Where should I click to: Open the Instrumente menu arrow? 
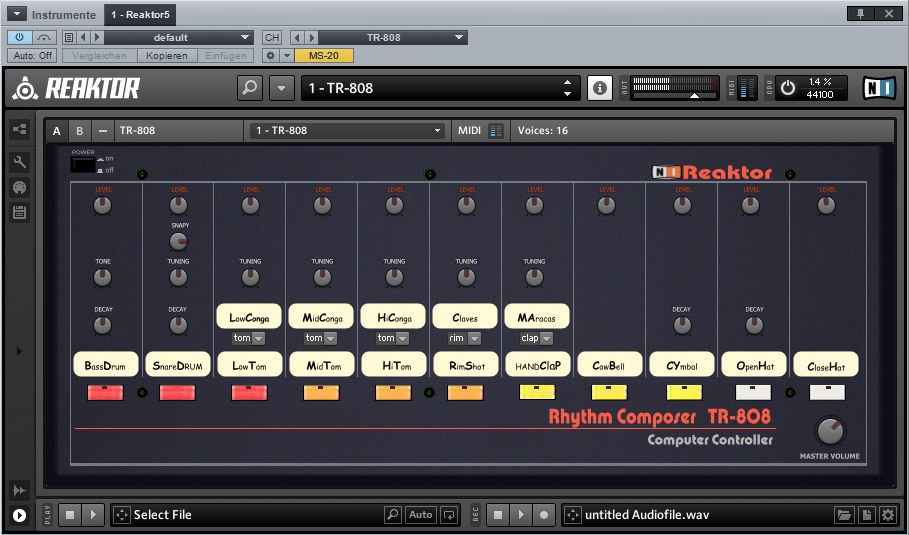coord(17,14)
